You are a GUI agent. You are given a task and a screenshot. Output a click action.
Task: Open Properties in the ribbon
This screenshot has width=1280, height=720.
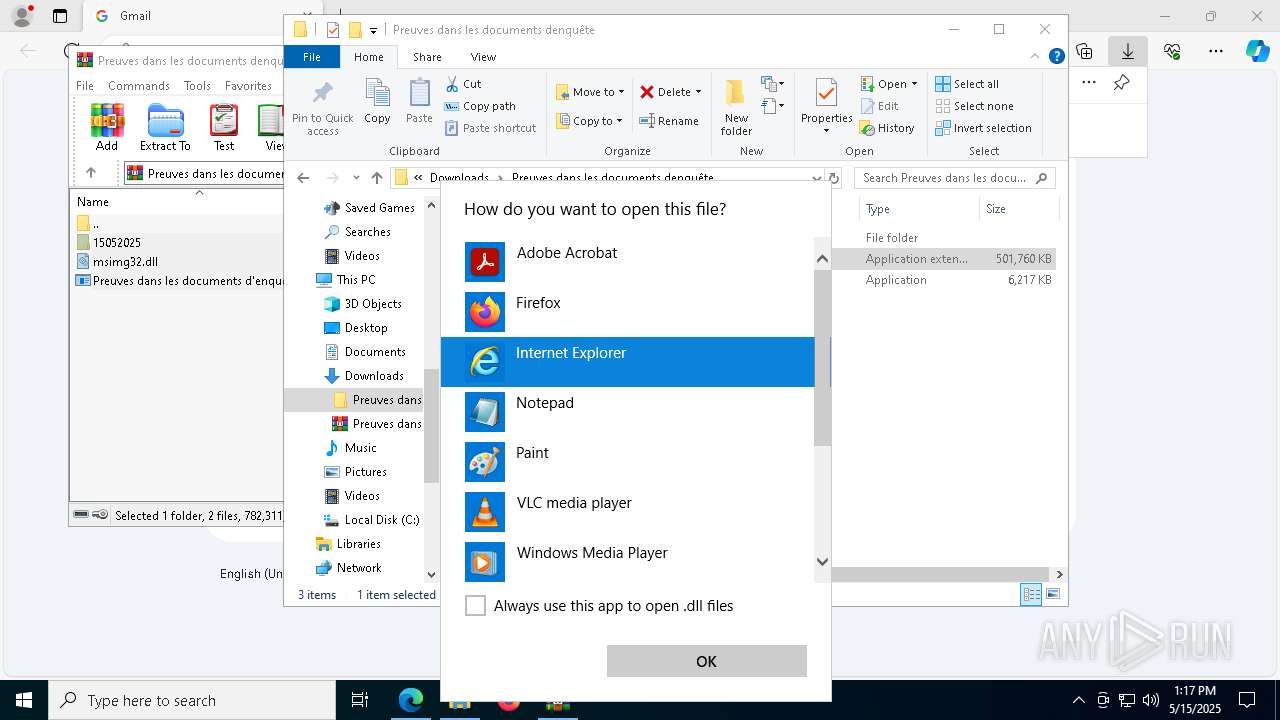pyautogui.click(x=826, y=107)
